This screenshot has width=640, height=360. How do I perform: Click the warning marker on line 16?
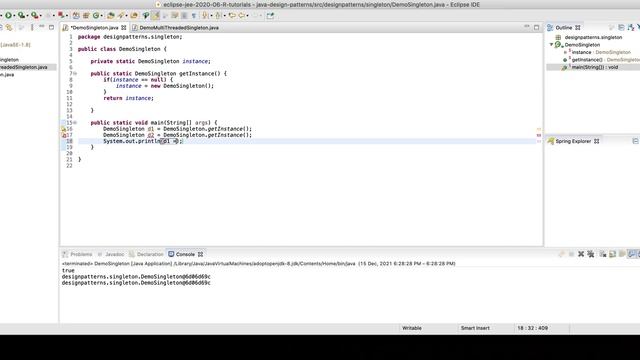63,129
